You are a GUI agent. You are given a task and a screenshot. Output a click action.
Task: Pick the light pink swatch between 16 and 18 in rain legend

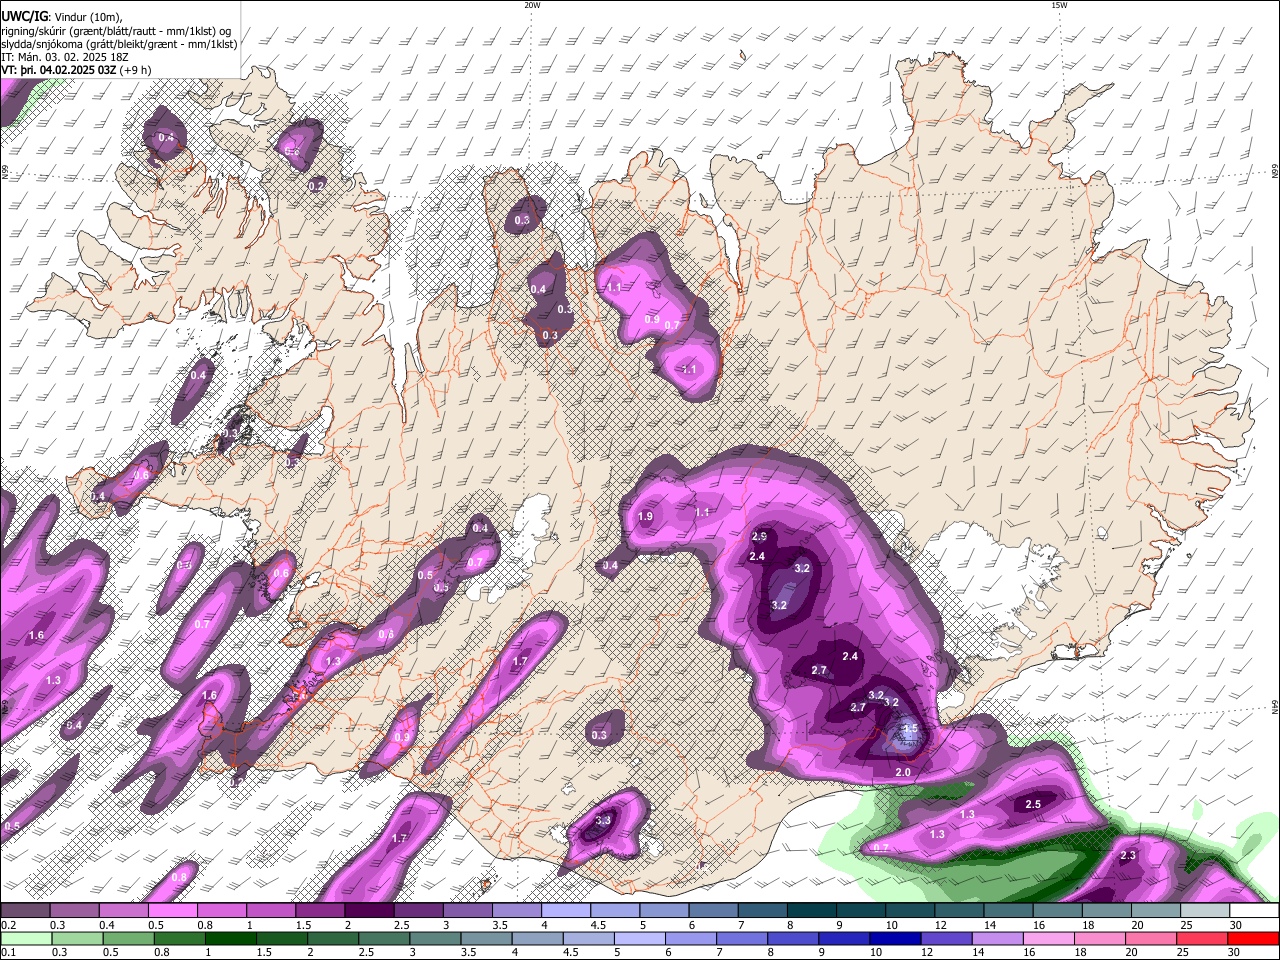pos(1049,938)
